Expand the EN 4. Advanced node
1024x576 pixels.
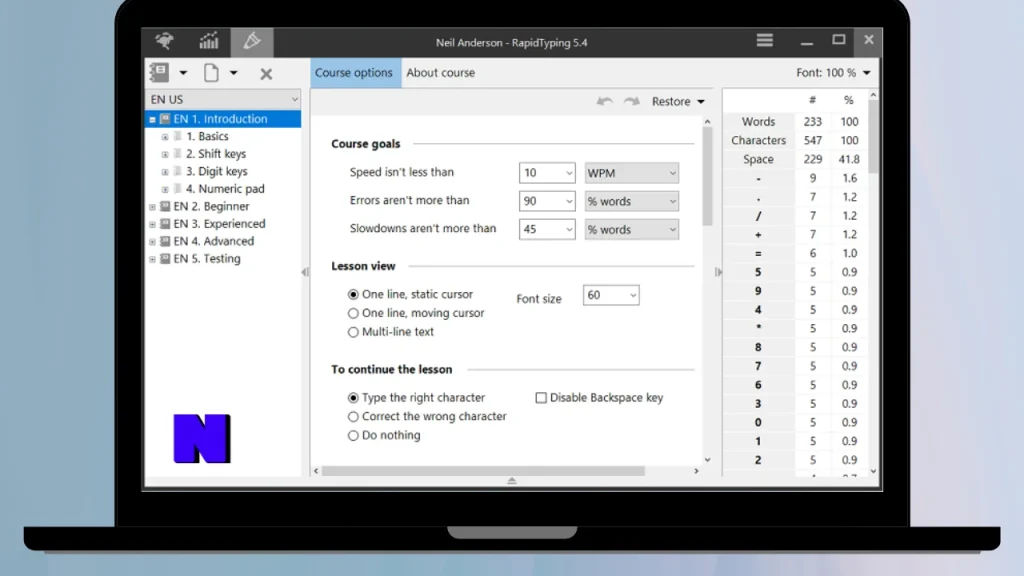pos(152,242)
